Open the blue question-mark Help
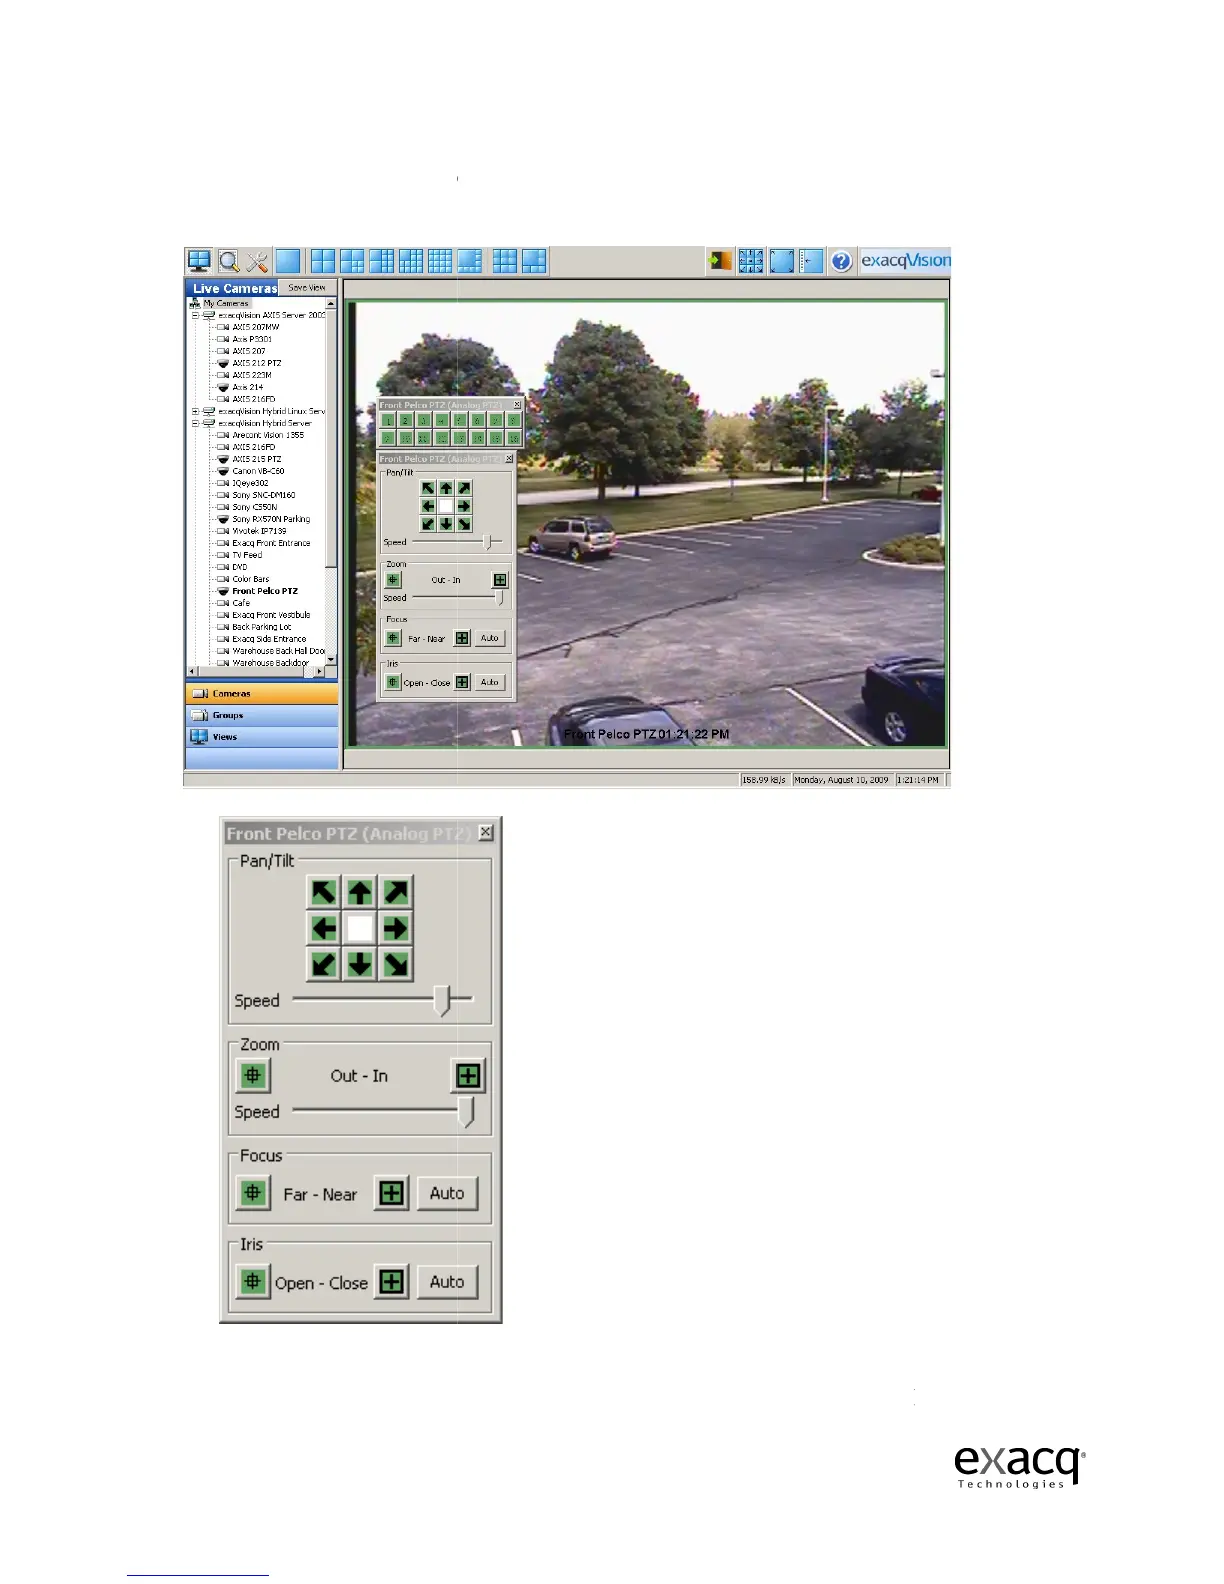1224x1584 pixels. (841, 261)
